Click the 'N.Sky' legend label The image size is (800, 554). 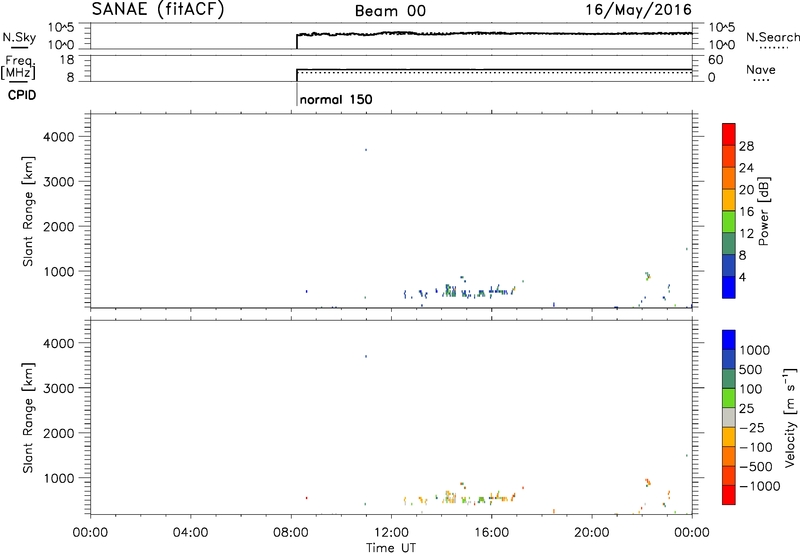pyautogui.click(x=19, y=37)
